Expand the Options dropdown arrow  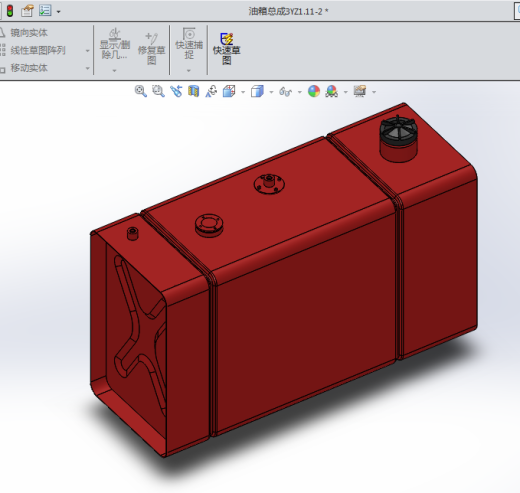click(x=59, y=12)
